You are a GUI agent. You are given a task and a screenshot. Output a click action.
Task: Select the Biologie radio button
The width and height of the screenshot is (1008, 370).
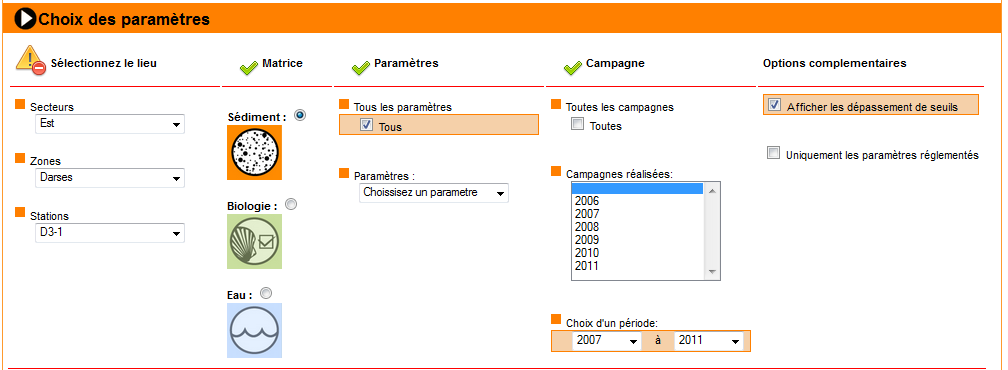291,204
